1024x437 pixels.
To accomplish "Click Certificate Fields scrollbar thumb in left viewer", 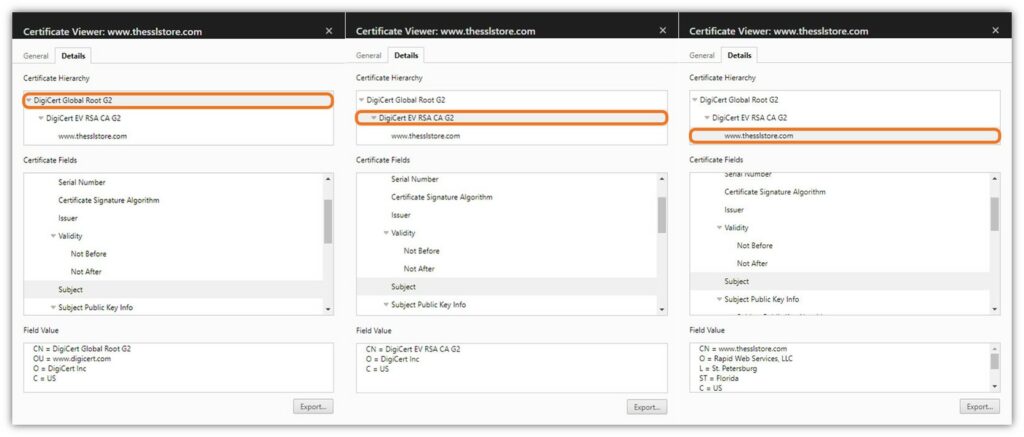I will (x=328, y=221).
